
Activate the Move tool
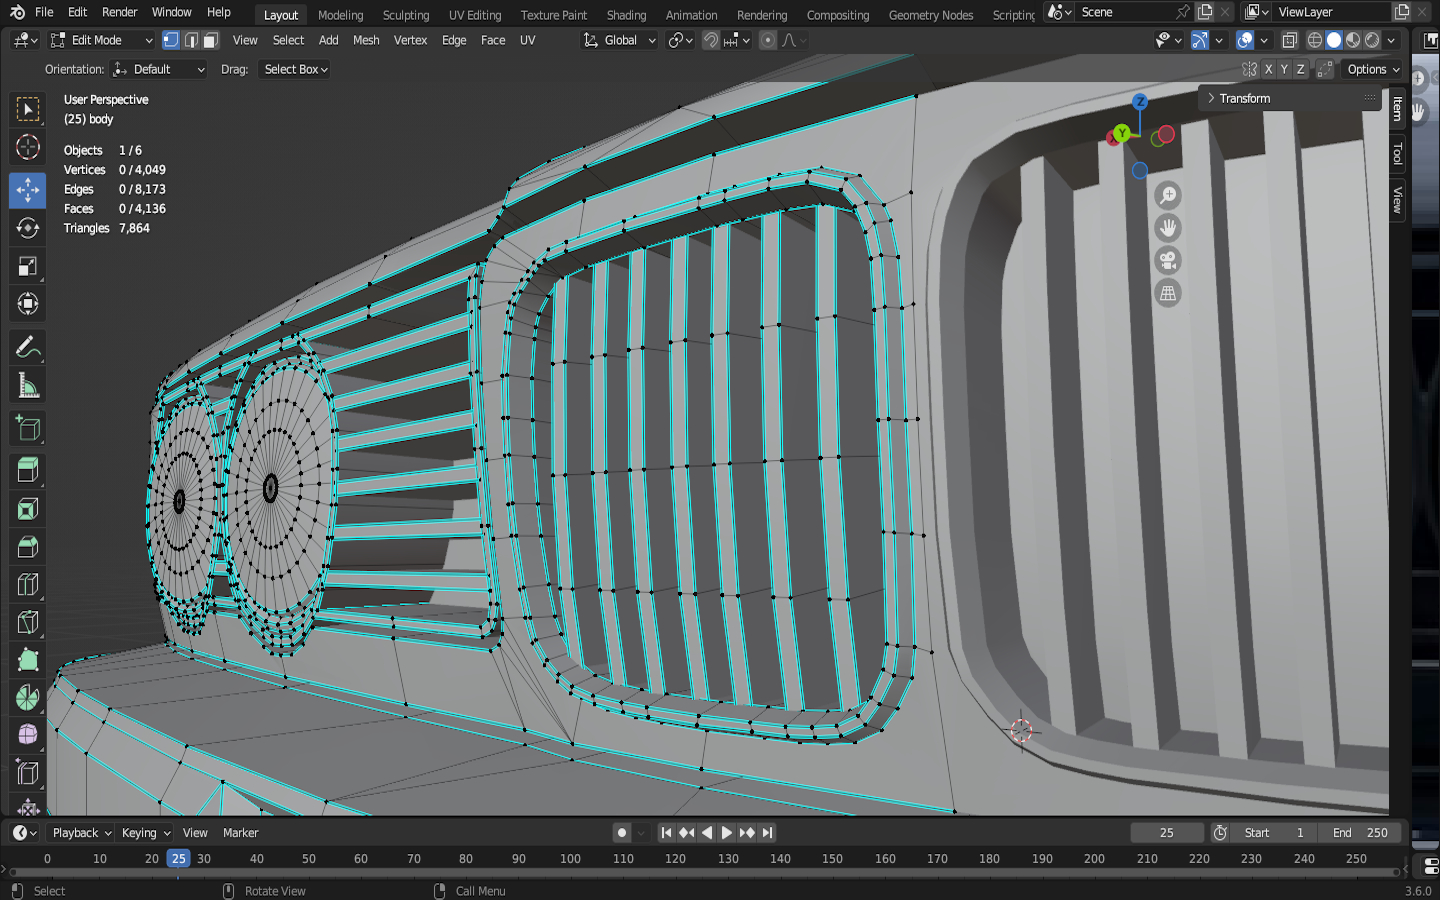coord(28,189)
